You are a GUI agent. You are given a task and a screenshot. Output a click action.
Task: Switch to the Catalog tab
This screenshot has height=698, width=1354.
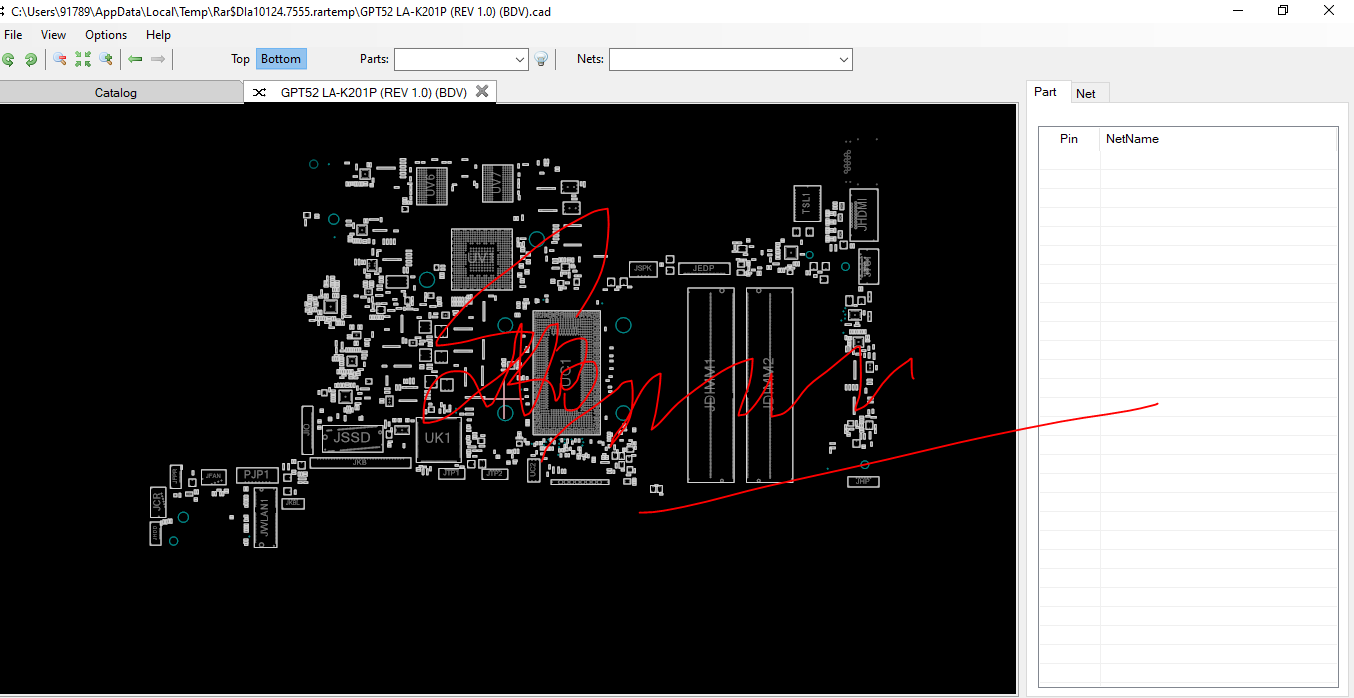116,92
